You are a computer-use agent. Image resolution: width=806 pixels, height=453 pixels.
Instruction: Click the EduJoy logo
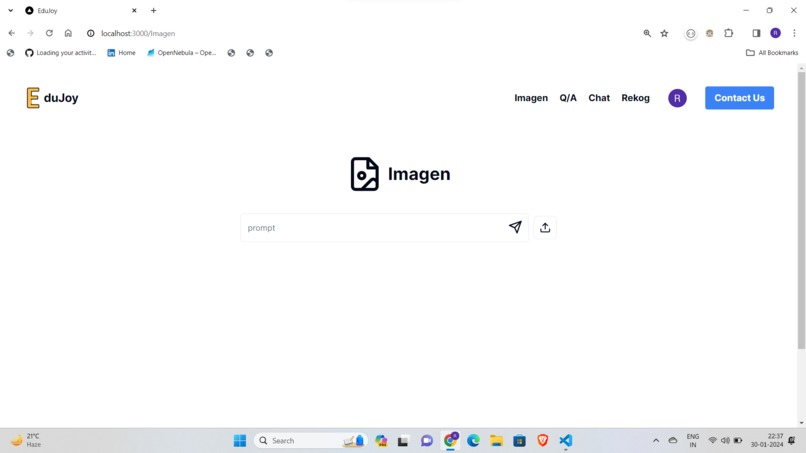(52, 98)
